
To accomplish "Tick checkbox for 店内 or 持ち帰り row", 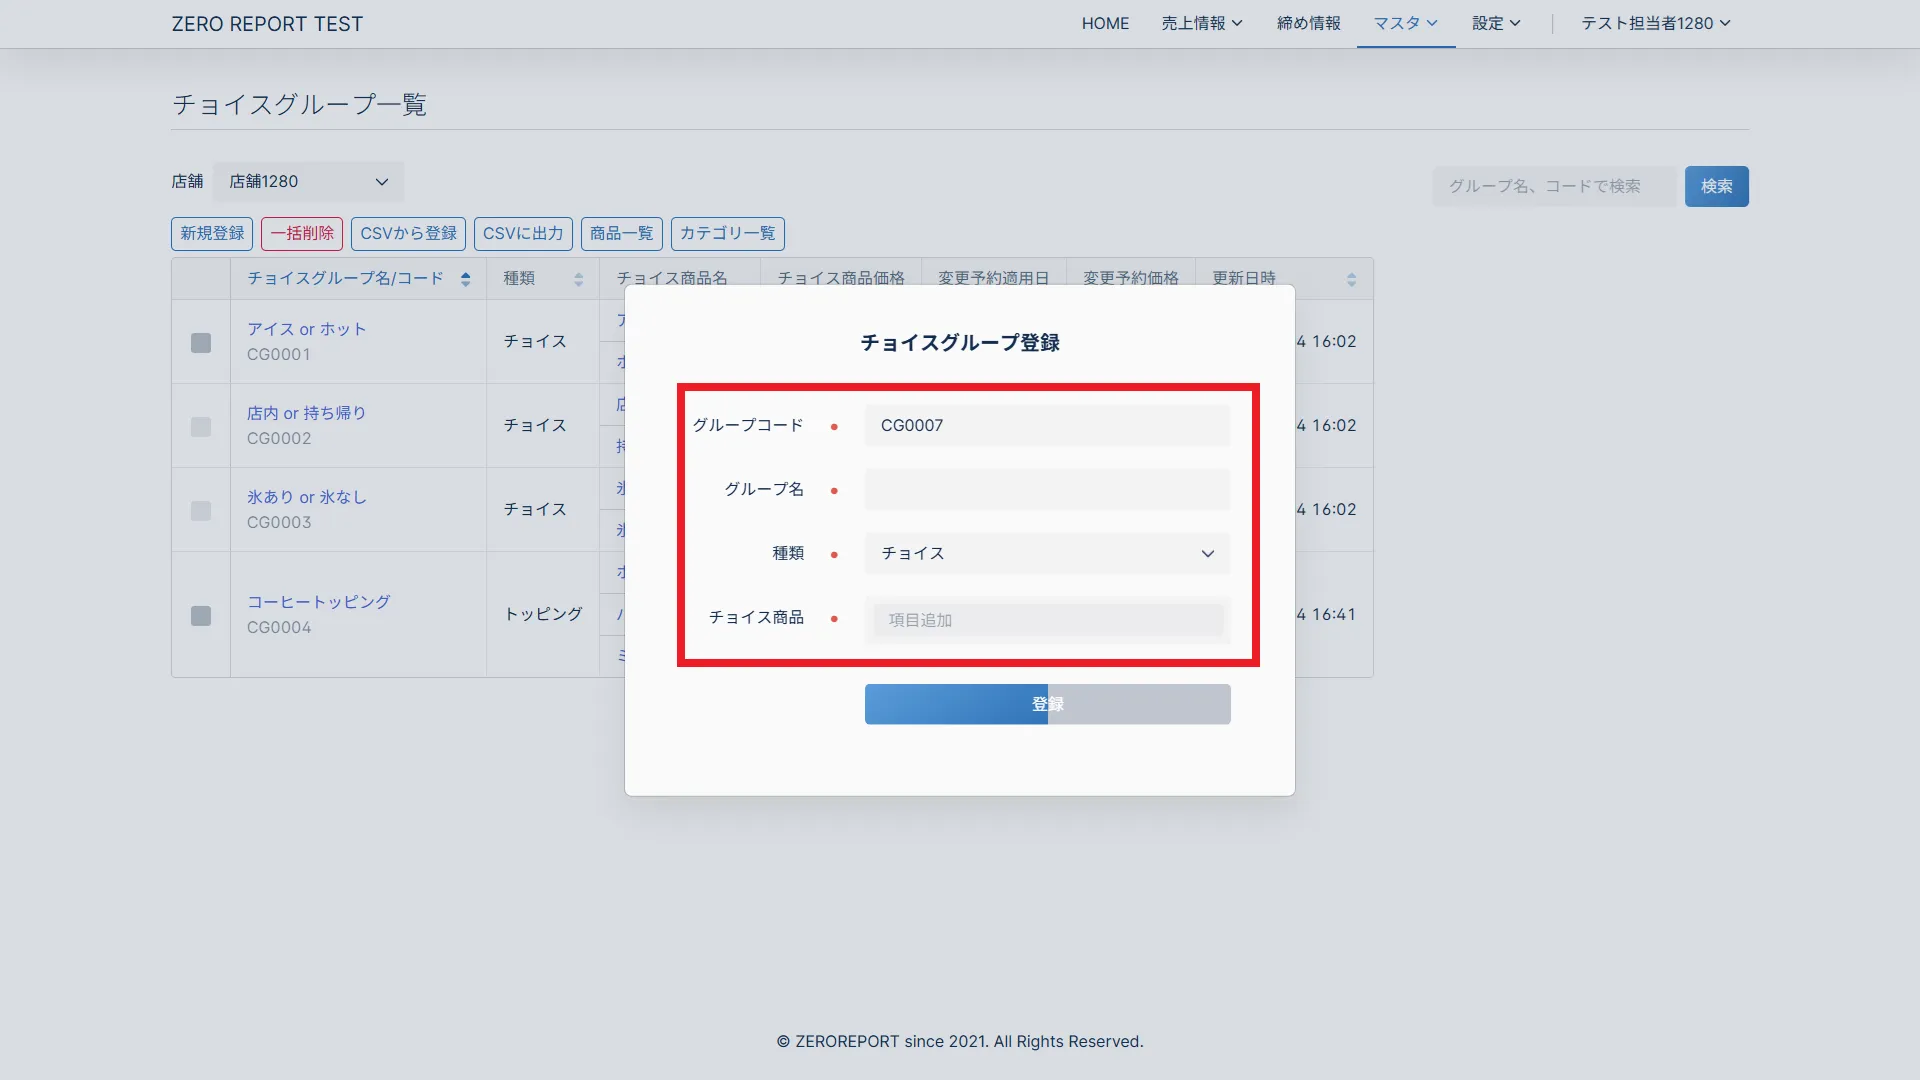I will coord(201,427).
